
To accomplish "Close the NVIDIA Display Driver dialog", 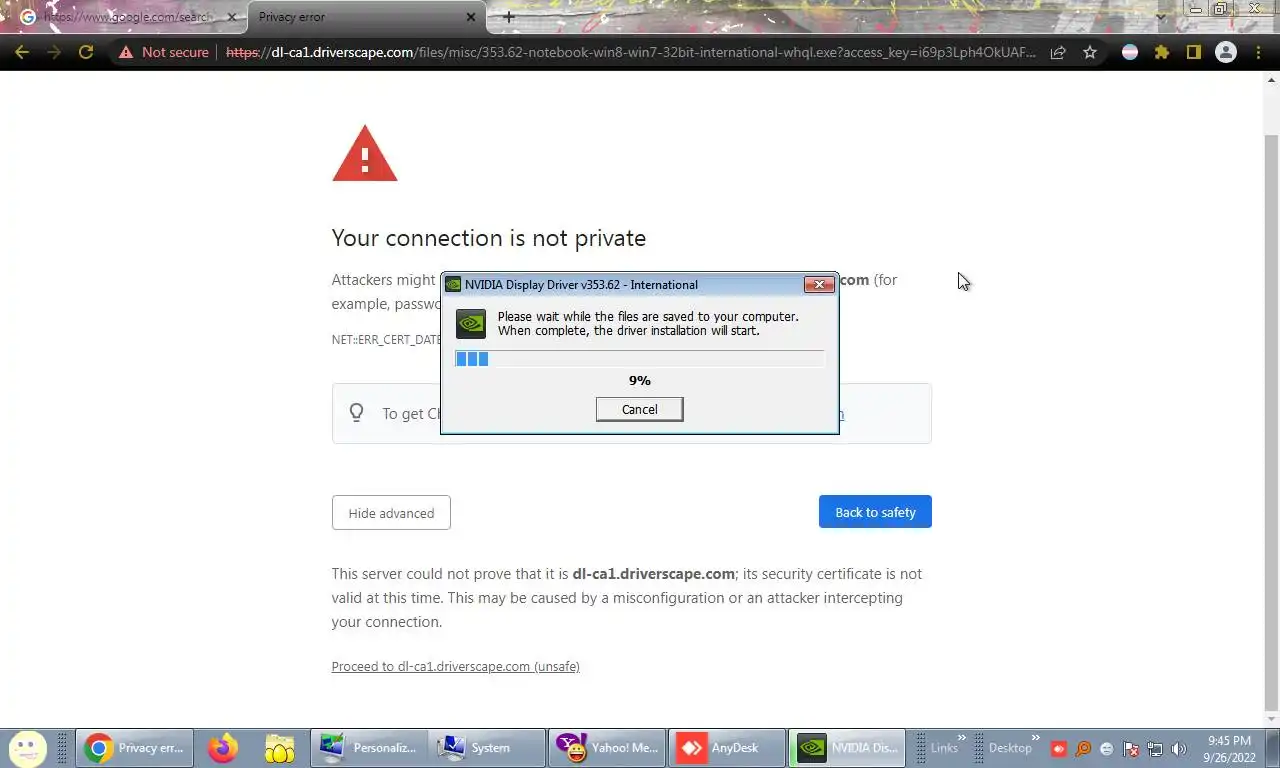I will coord(819,284).
